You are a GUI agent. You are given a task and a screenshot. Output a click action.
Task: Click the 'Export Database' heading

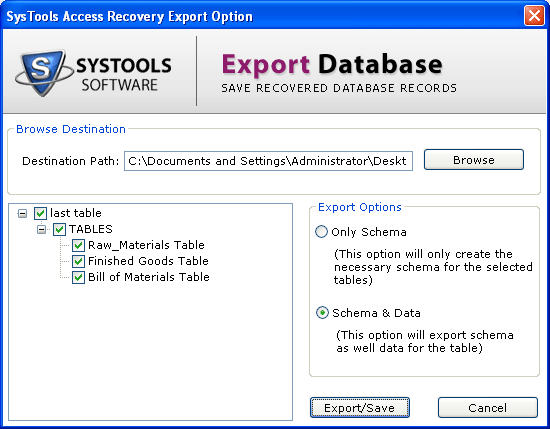332,64
